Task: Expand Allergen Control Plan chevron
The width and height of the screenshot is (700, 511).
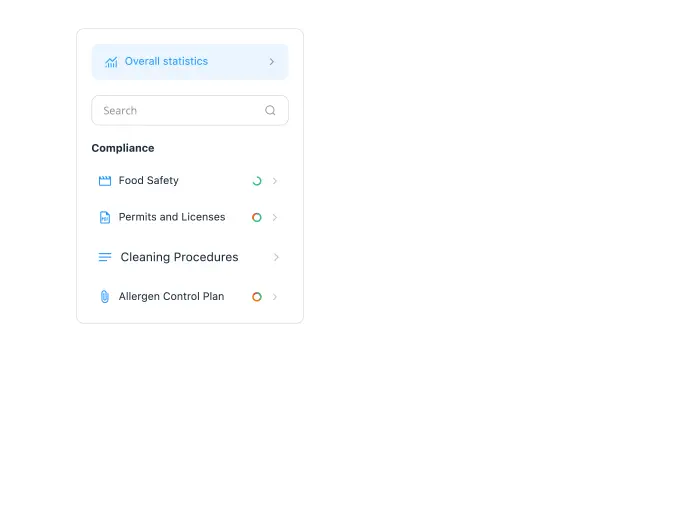Action: (x=275, y=297)
